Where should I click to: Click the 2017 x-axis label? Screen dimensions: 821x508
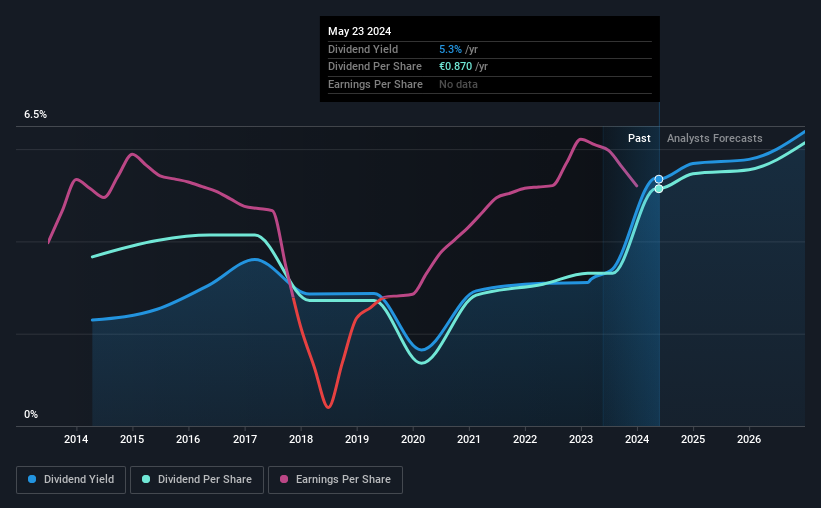tap(245, 439)
